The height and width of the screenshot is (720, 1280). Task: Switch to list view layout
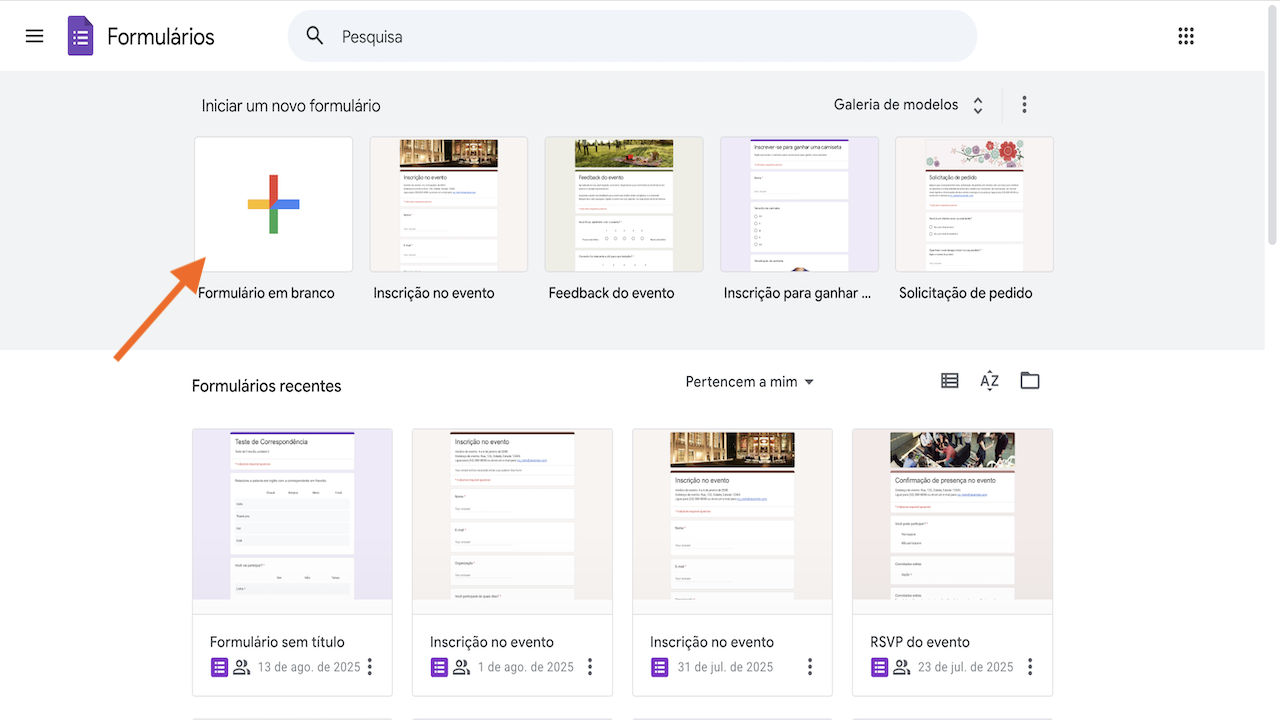[950, 381]
